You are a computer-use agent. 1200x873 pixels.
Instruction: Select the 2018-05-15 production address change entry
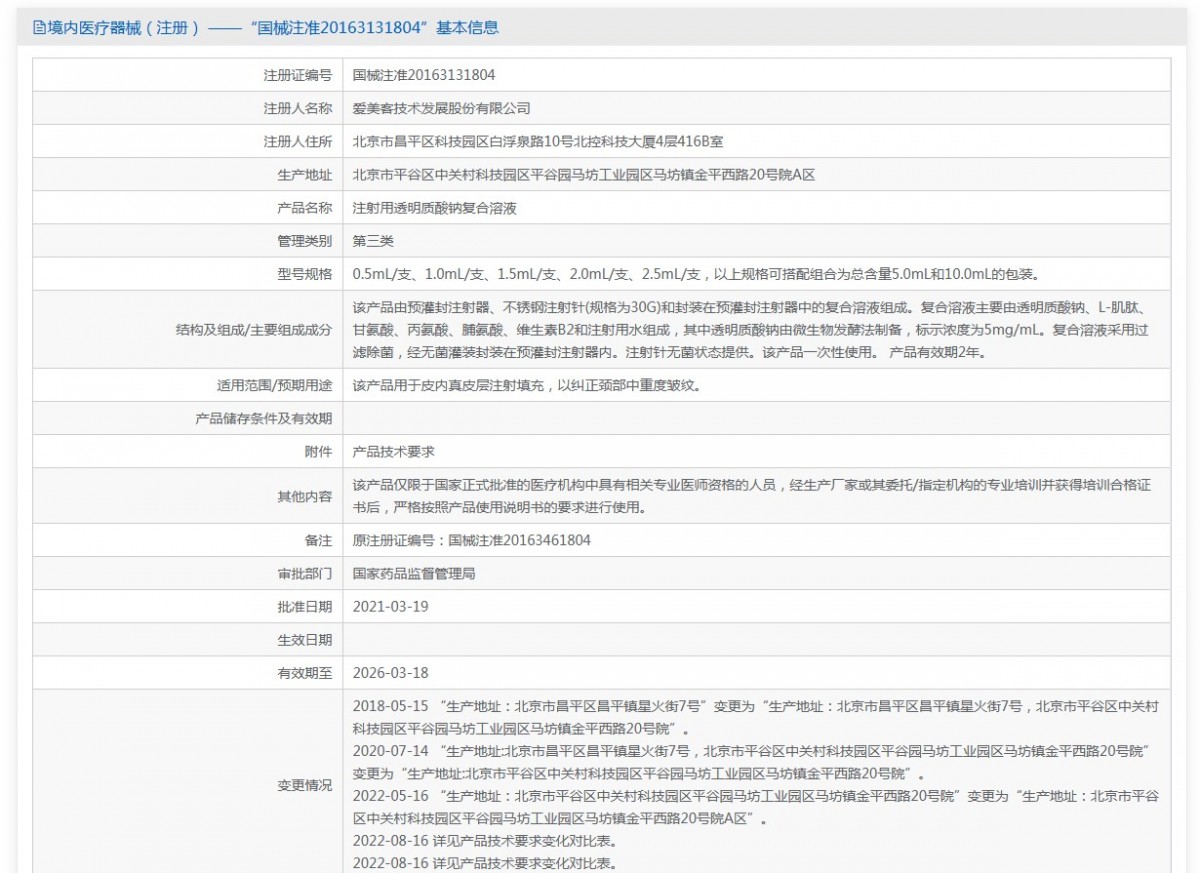point(700,711)
